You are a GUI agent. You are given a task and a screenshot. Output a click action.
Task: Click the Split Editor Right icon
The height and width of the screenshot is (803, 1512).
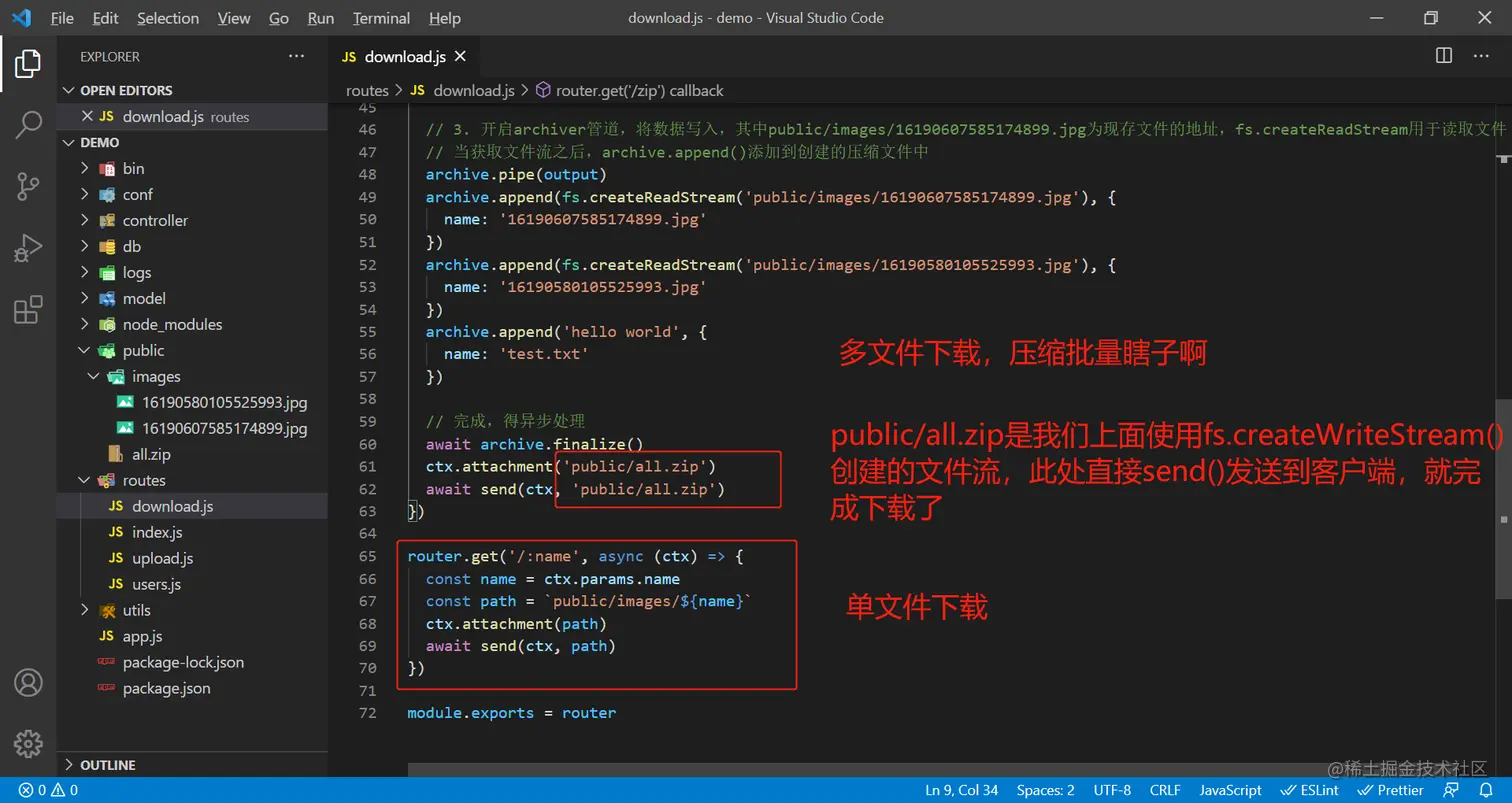[1444, 56]
